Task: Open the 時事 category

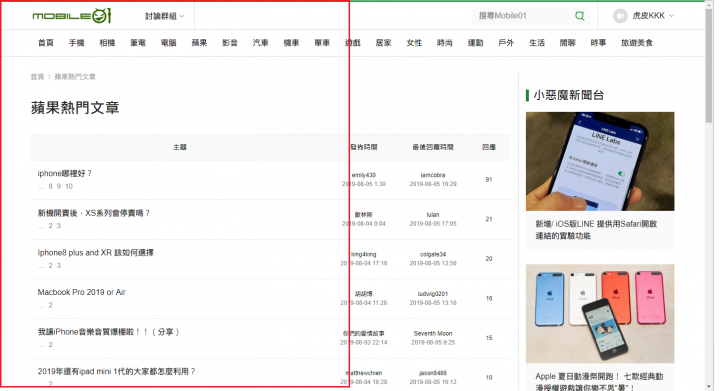Action: click(598, 43)
